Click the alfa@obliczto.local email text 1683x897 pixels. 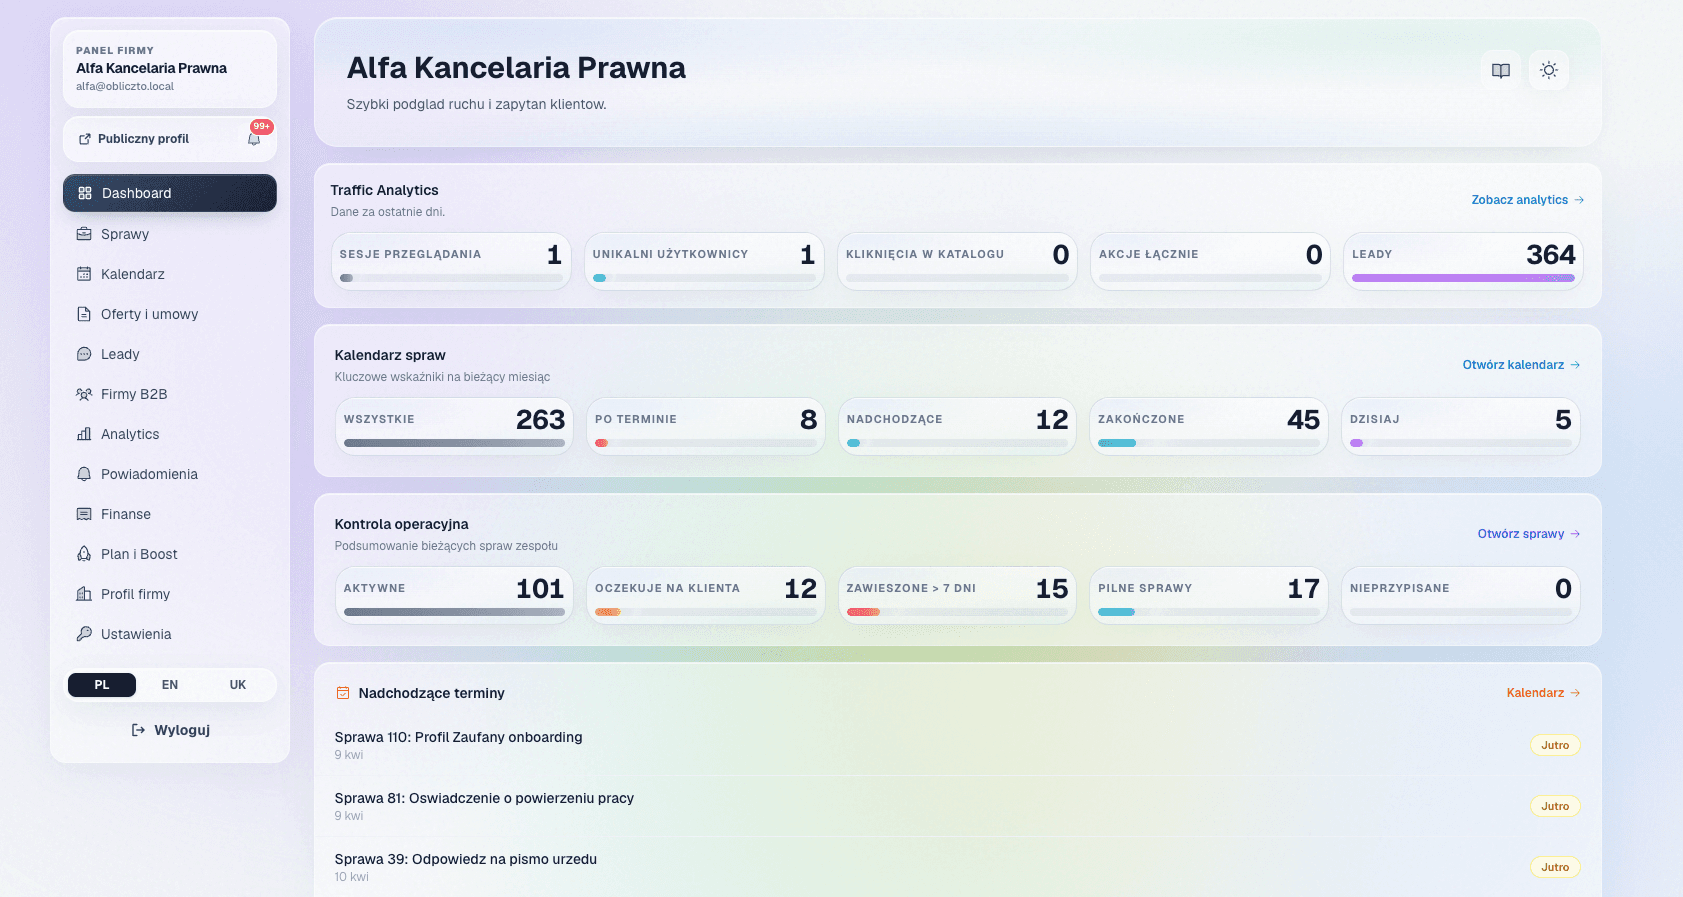click(x=125, y=86)
